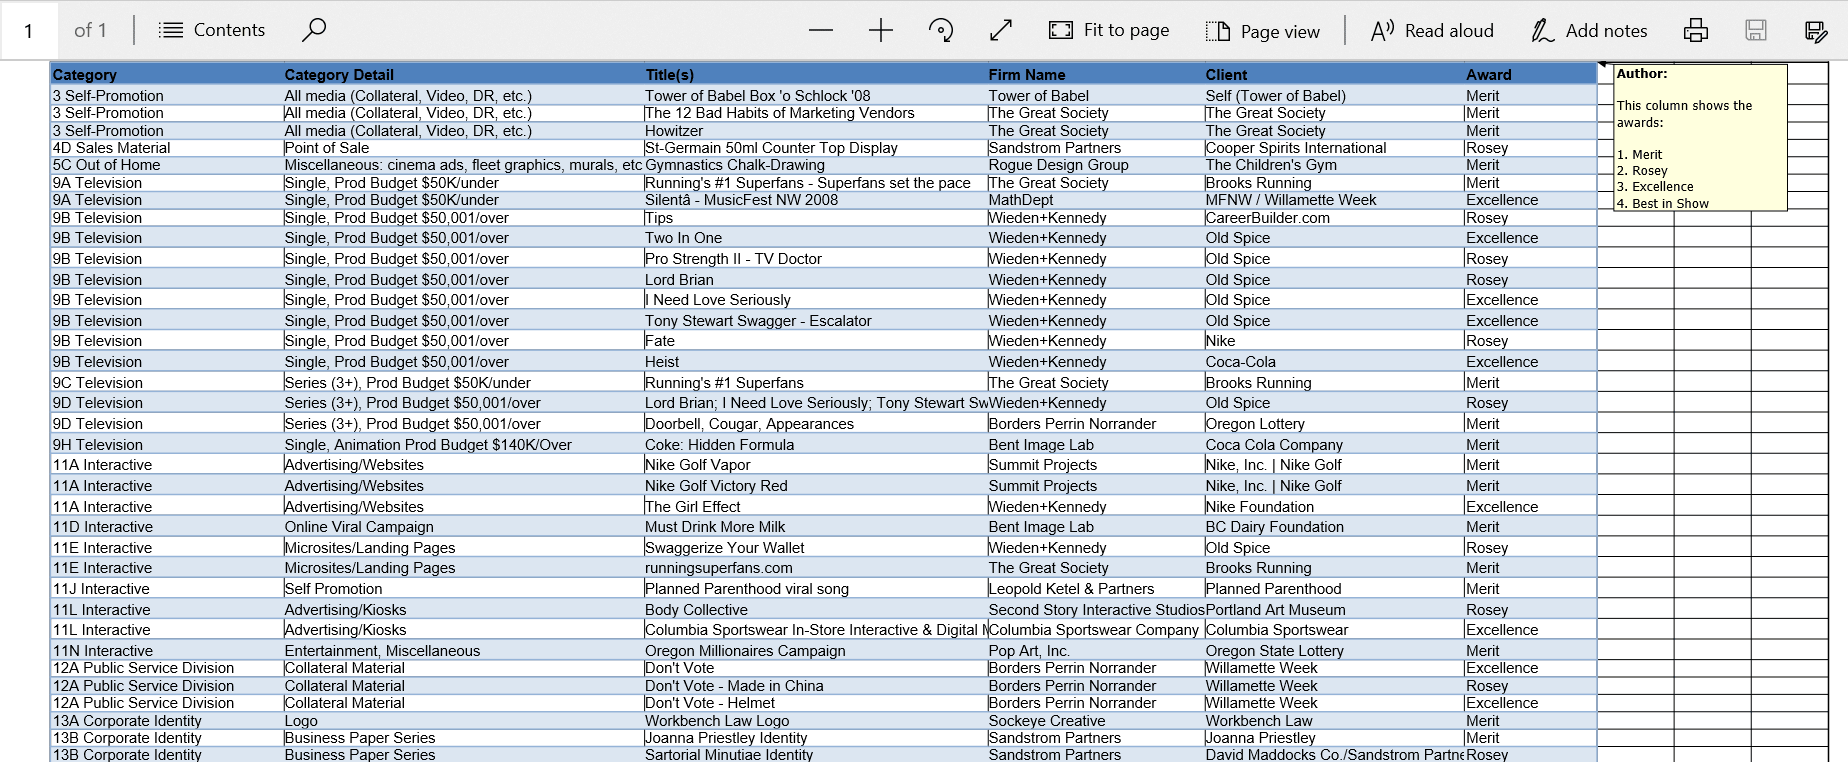This screenshot has width=1848, height=762.
Task: Click the search magnifier icon
Action: click(314, 30)
